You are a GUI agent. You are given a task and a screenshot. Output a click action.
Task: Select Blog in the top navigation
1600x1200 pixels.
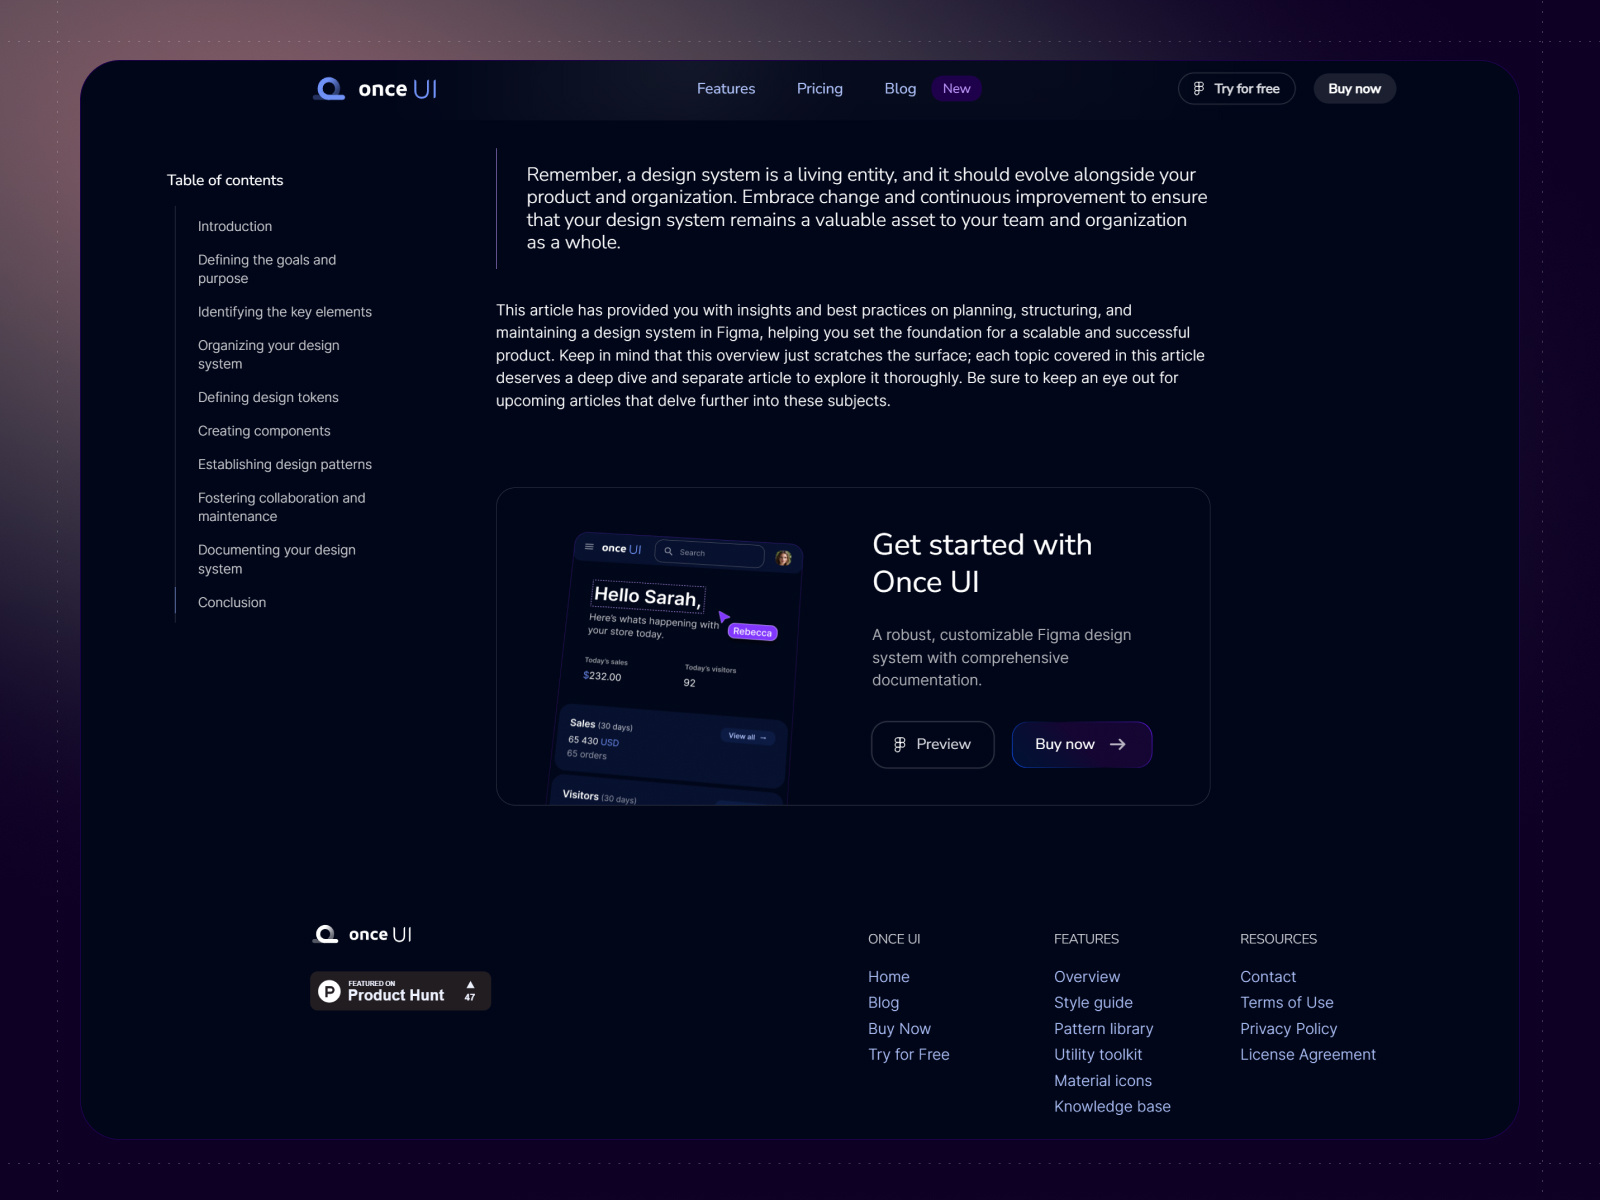coord(899,88)
